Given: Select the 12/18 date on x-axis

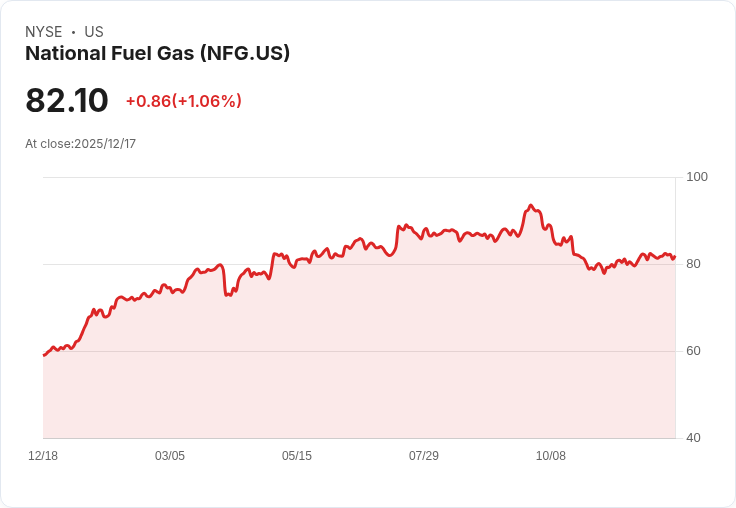Looking at the screenshot, I should point(43,456).
